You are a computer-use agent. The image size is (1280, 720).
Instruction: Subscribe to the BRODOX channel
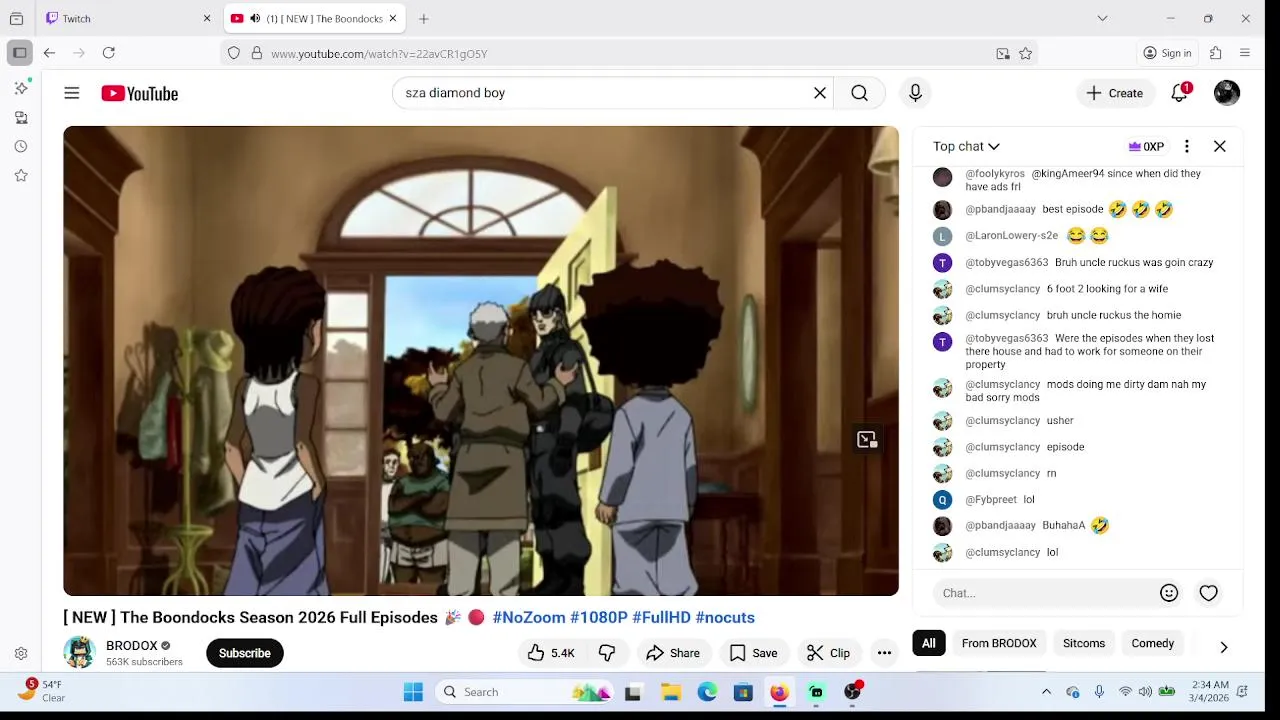point(244,653)
